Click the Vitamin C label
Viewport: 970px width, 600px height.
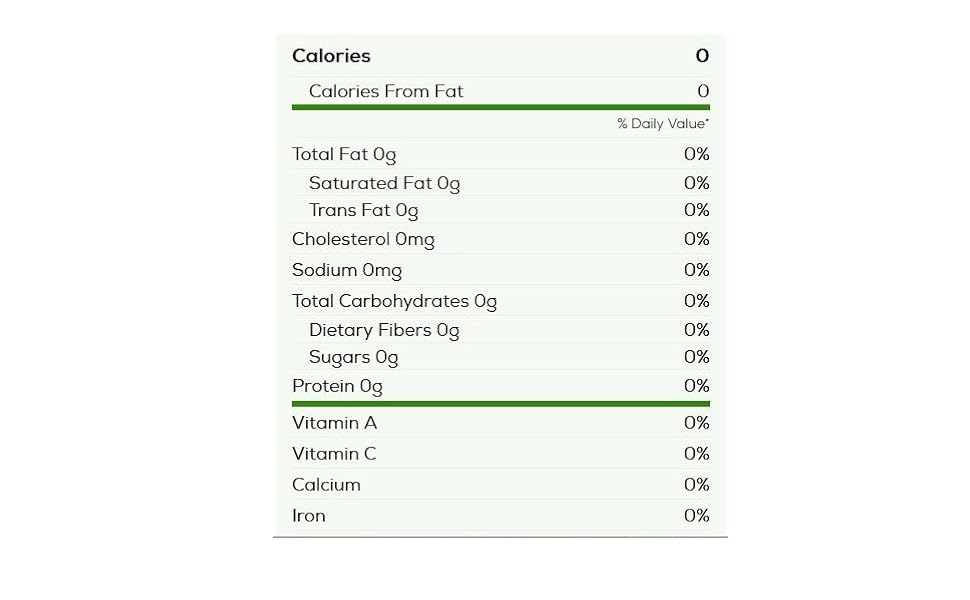coord(334,454)
